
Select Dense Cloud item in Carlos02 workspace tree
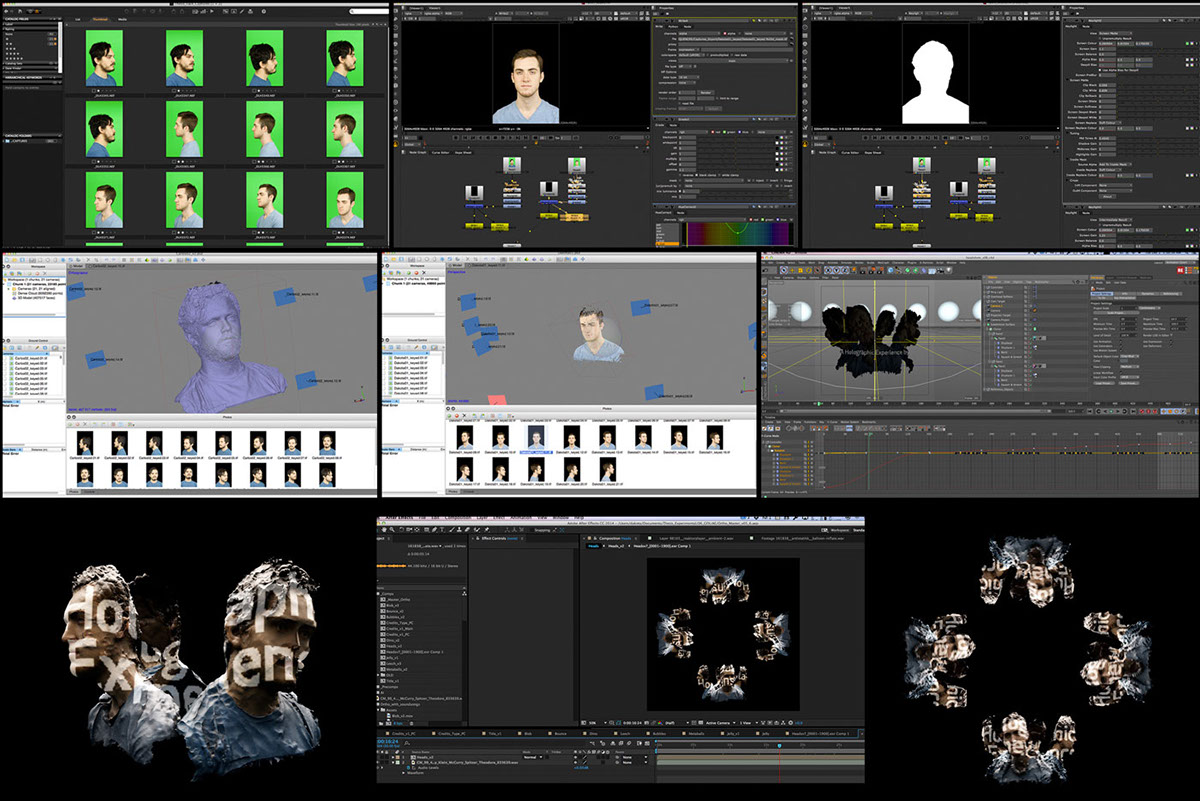click(40, 293)
